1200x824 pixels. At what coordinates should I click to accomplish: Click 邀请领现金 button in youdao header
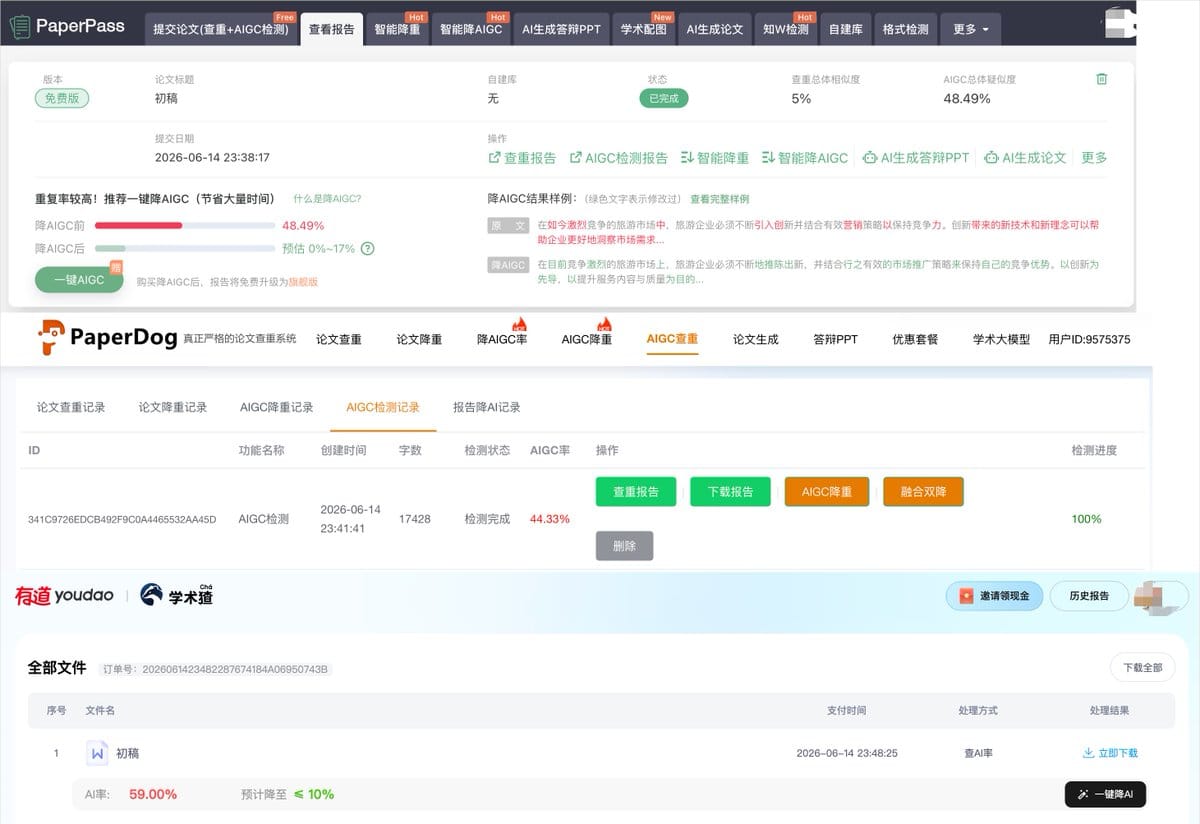click(995, 596)
